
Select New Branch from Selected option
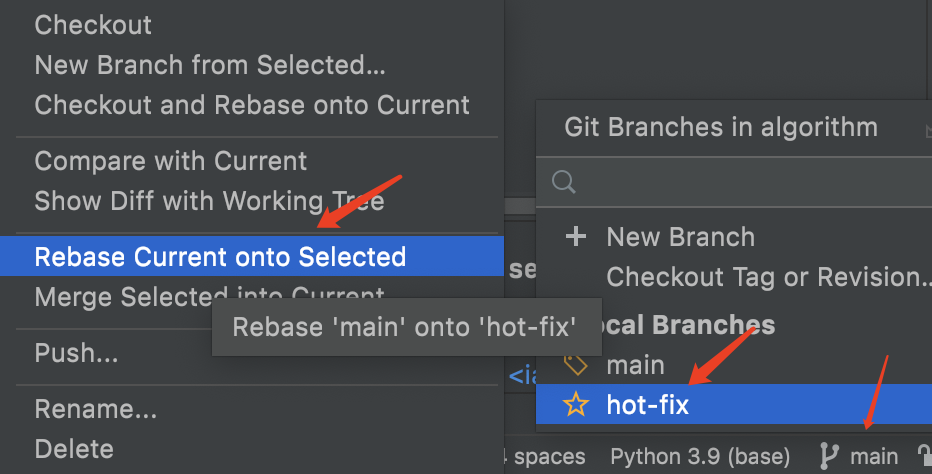(210, 65)
